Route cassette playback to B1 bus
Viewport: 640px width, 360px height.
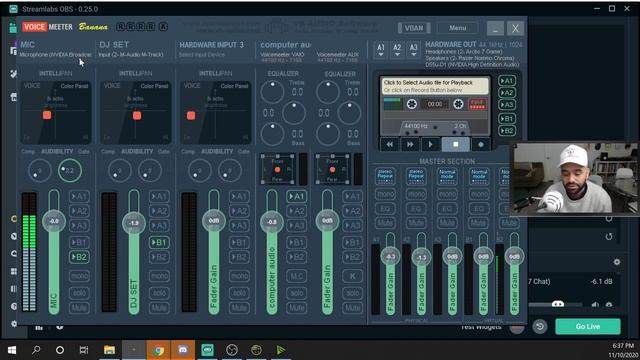(507, 119)
